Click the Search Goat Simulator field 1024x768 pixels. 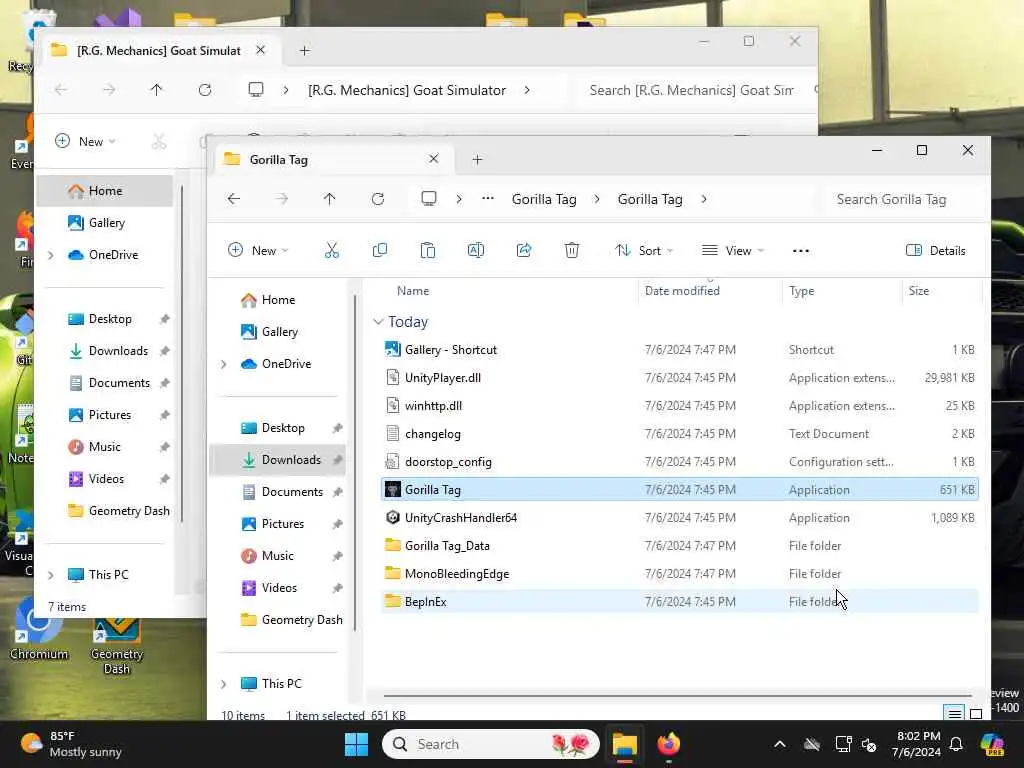[x=697, y=90]
